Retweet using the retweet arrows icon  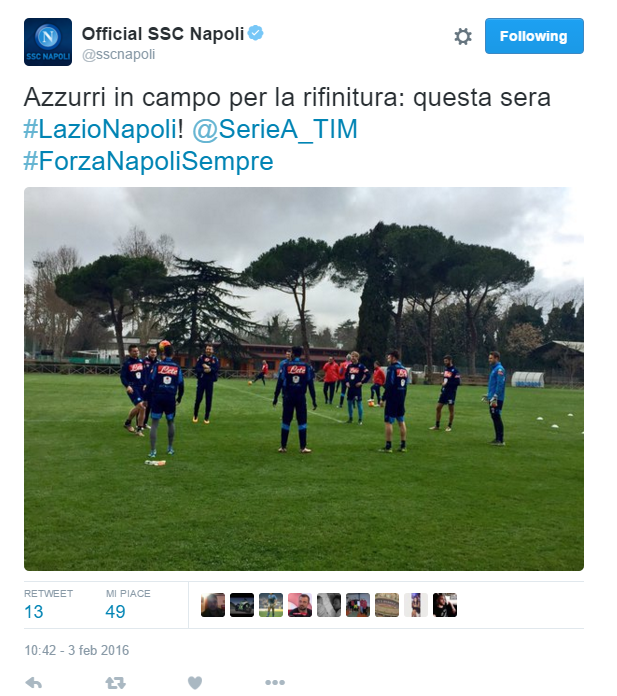[x=115, y=683]
